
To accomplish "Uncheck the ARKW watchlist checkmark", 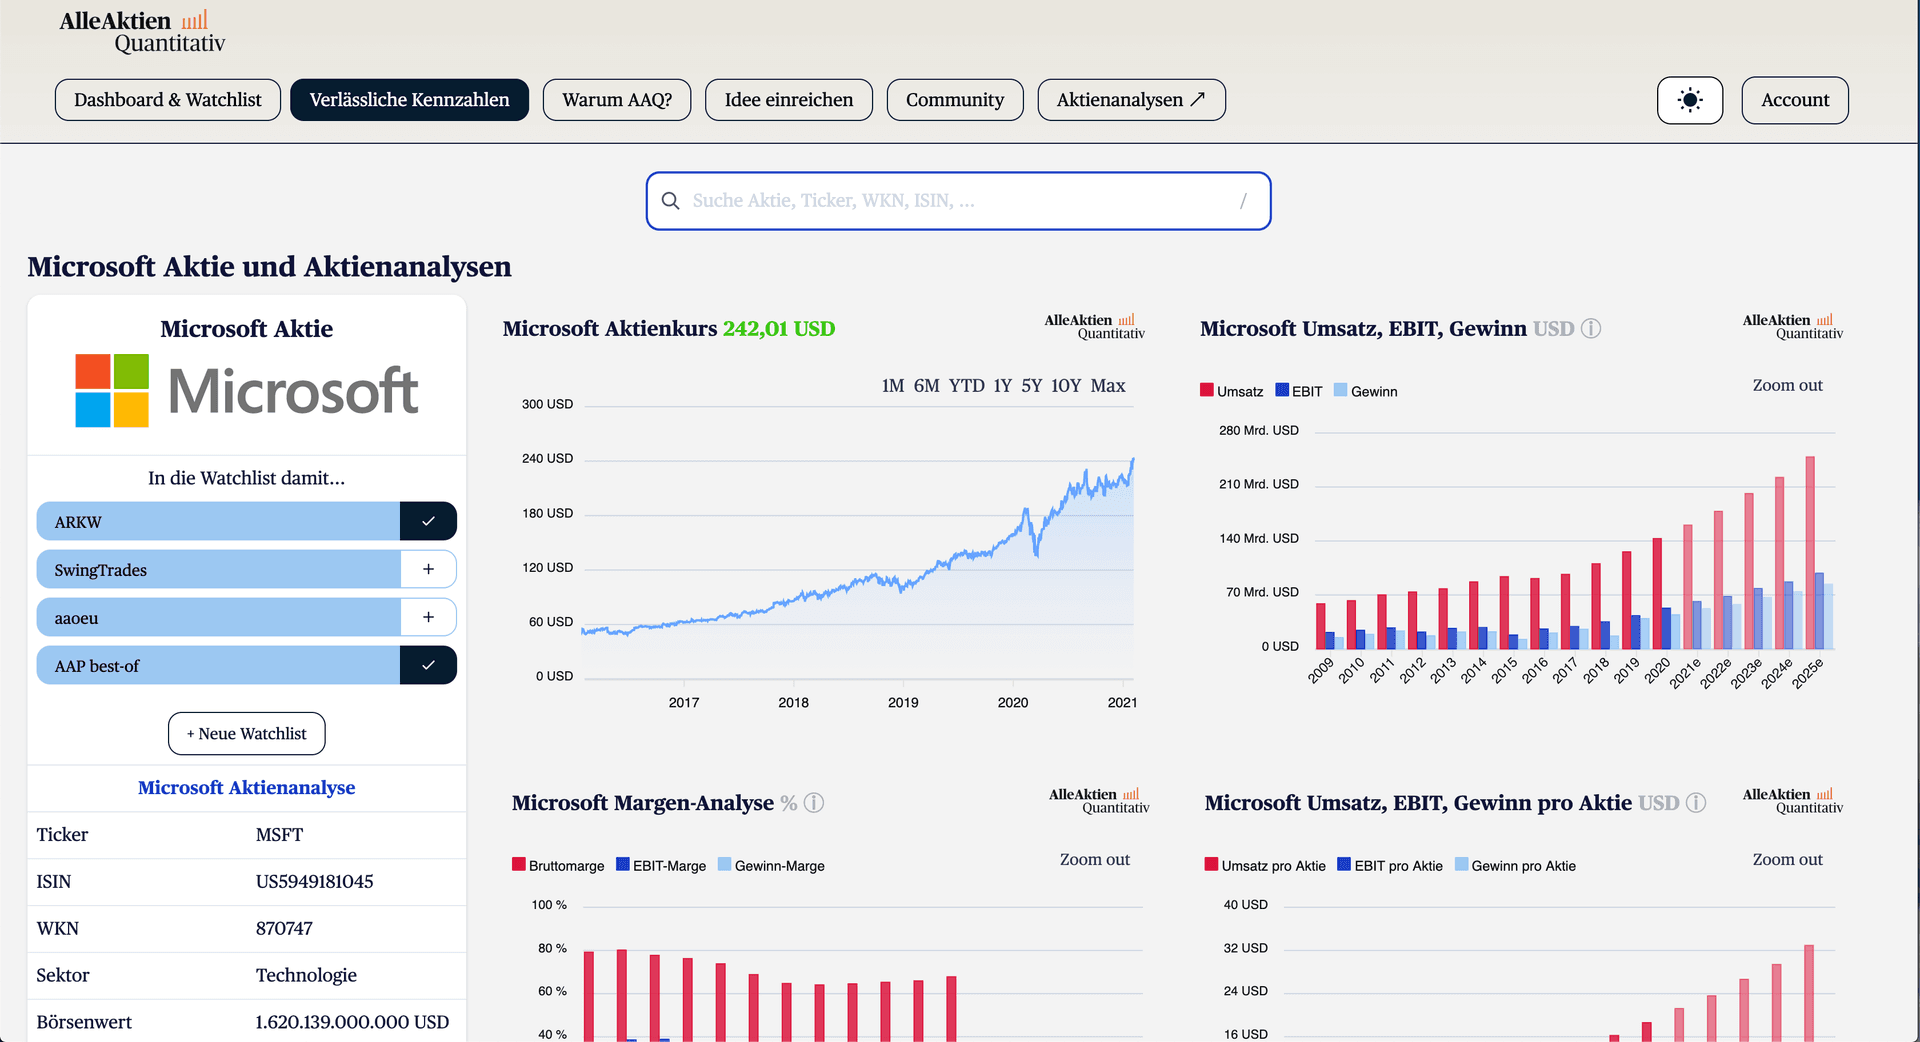I will (x=428, y=522).
